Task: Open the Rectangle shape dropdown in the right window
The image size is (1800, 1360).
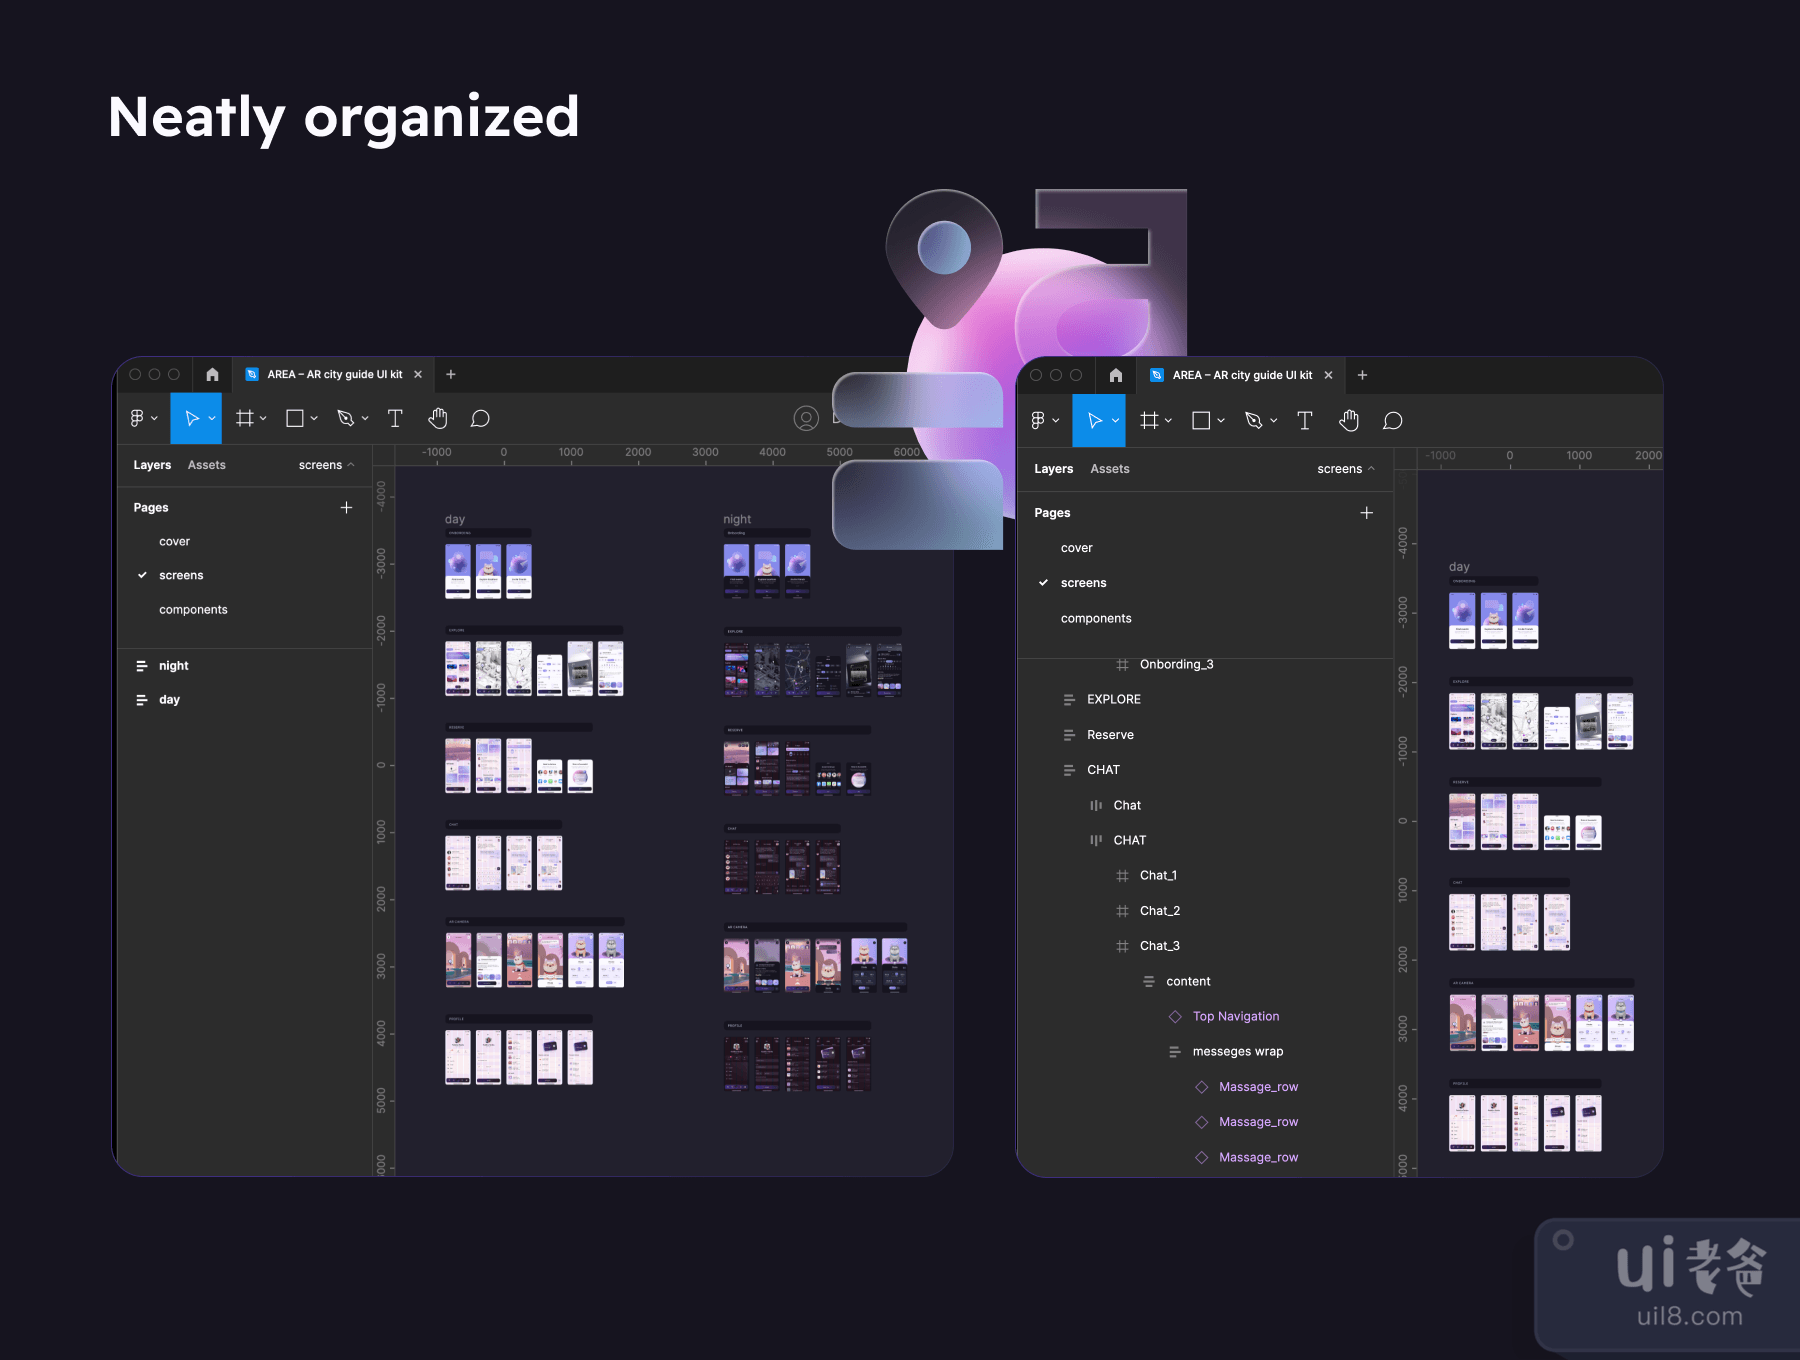Action: 1221,421
